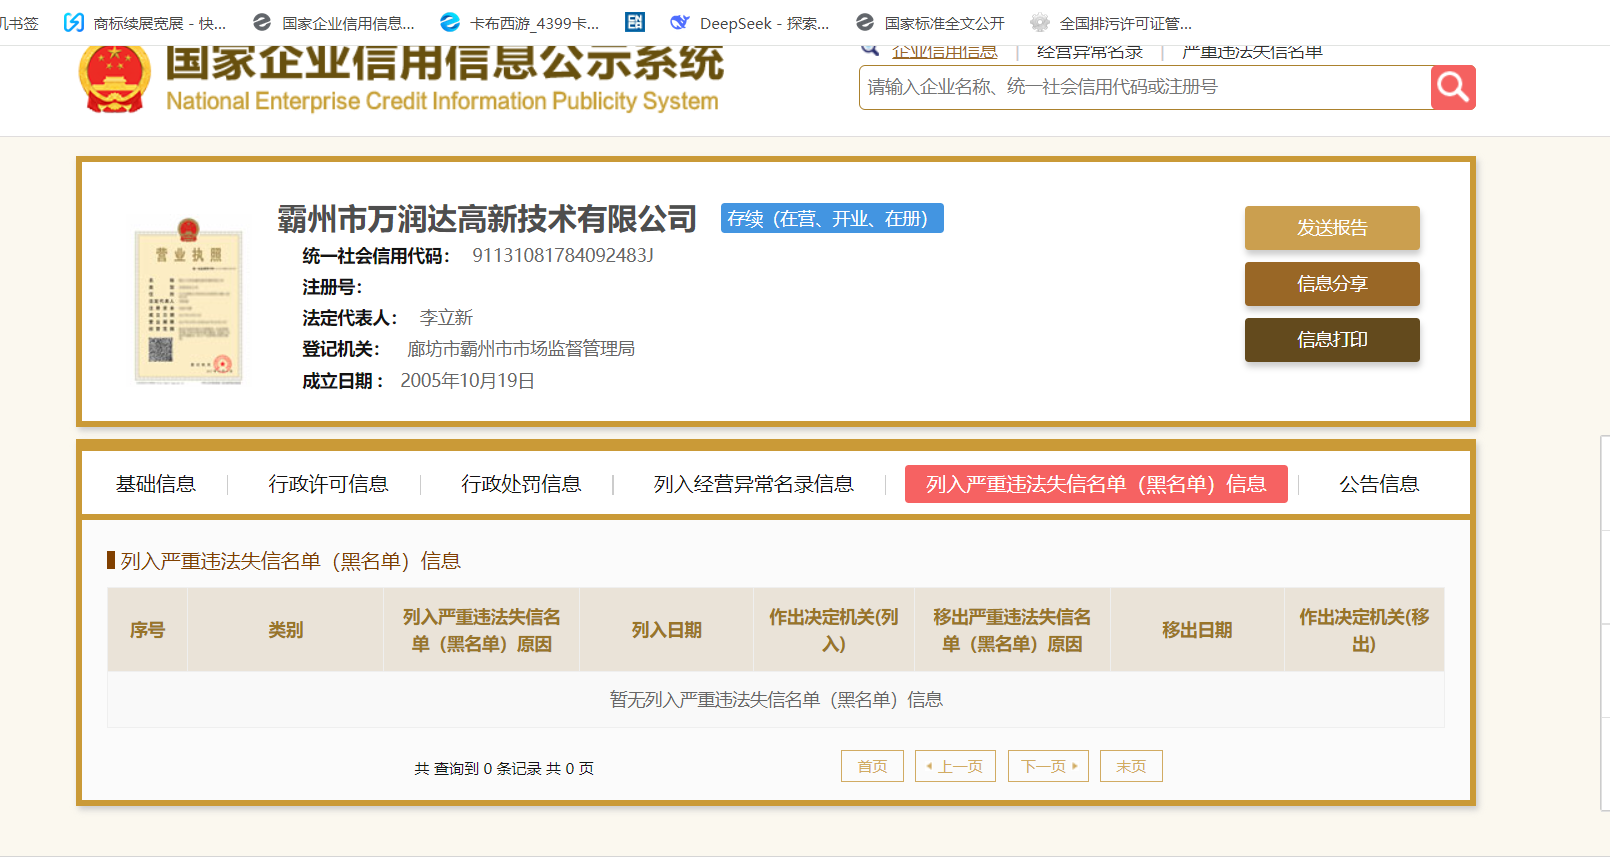1610x866 pixels.
Task: Open the 全国排污许可证管理 bookmark
Action: pos(1111,23)
